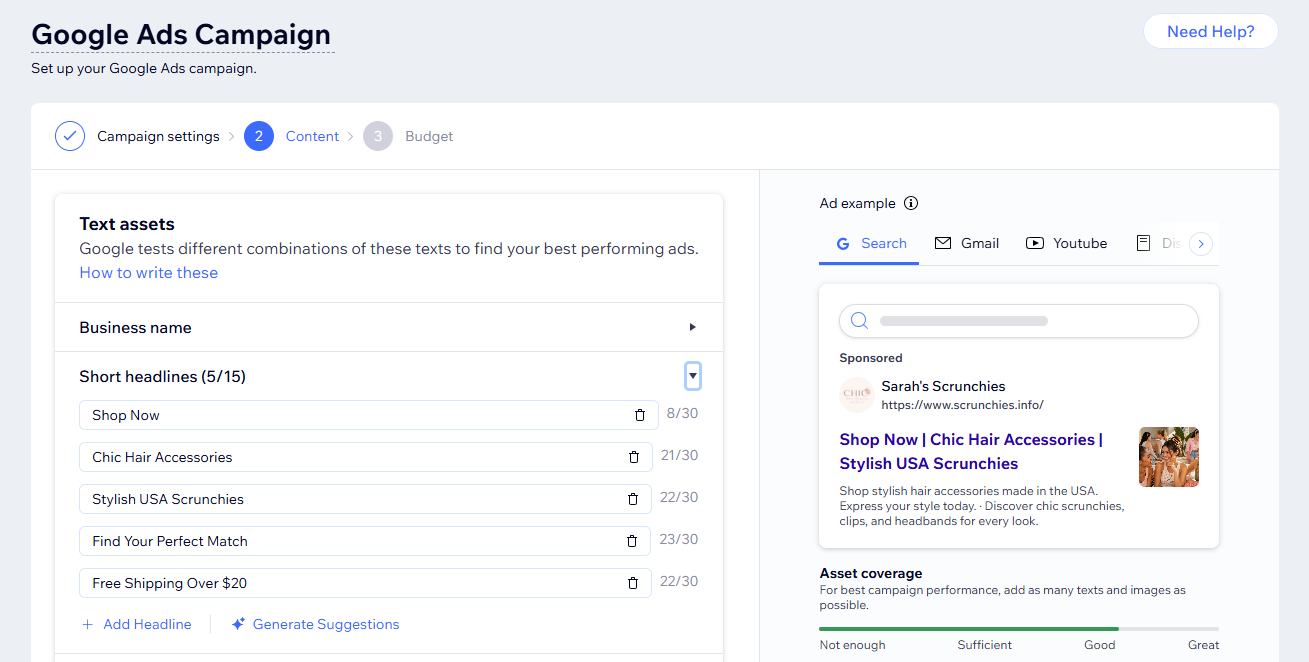Delete the 'Free Shipping Over $20' headline

pyautogui.click(x=632, y=583)
